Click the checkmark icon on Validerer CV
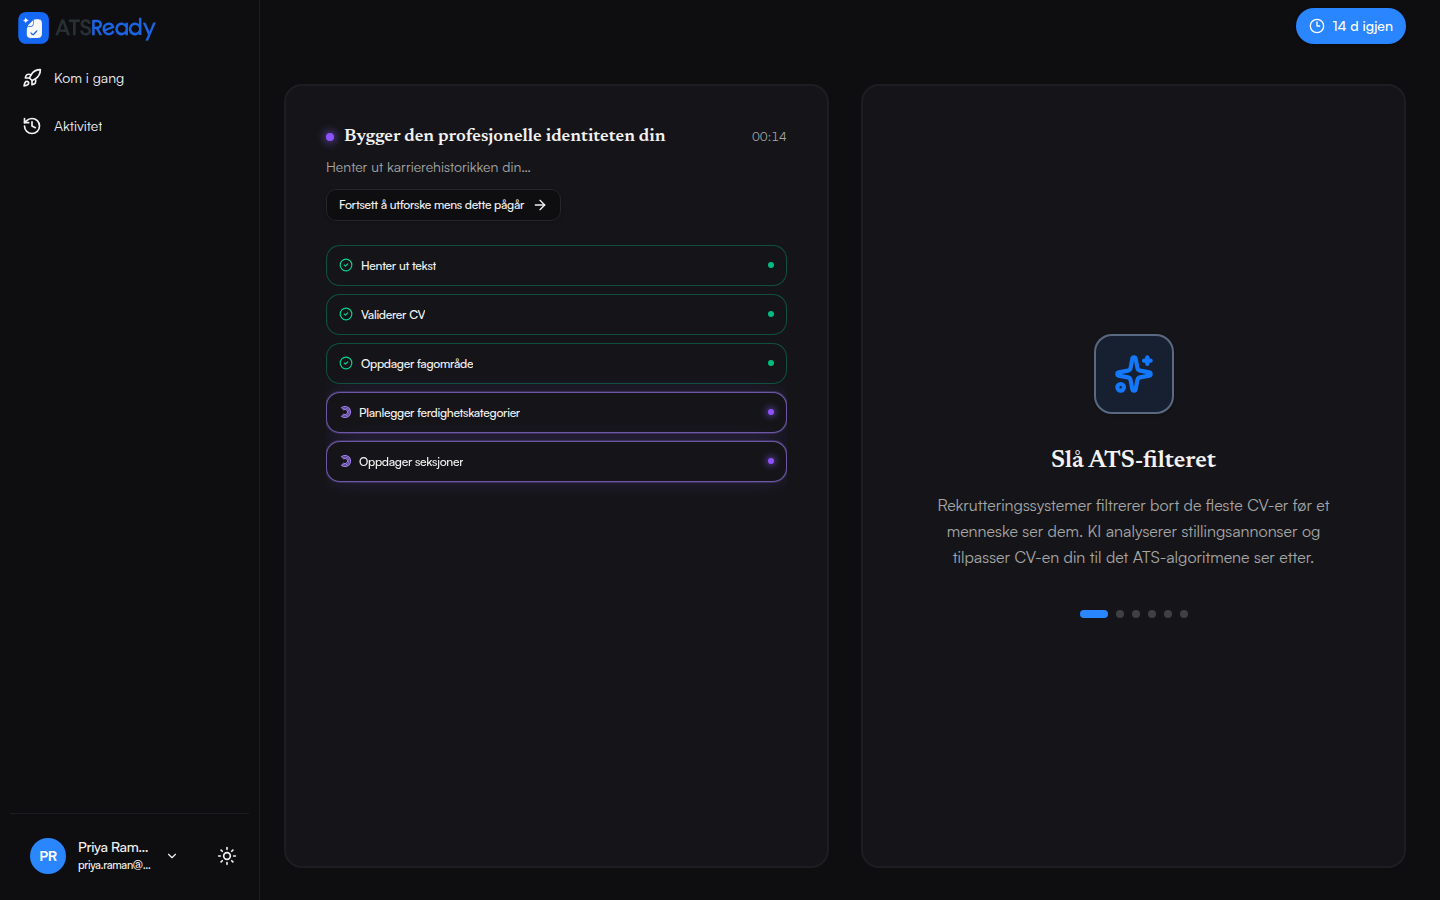This screenshot has height=900, width=1440. [x=346, y=314]
